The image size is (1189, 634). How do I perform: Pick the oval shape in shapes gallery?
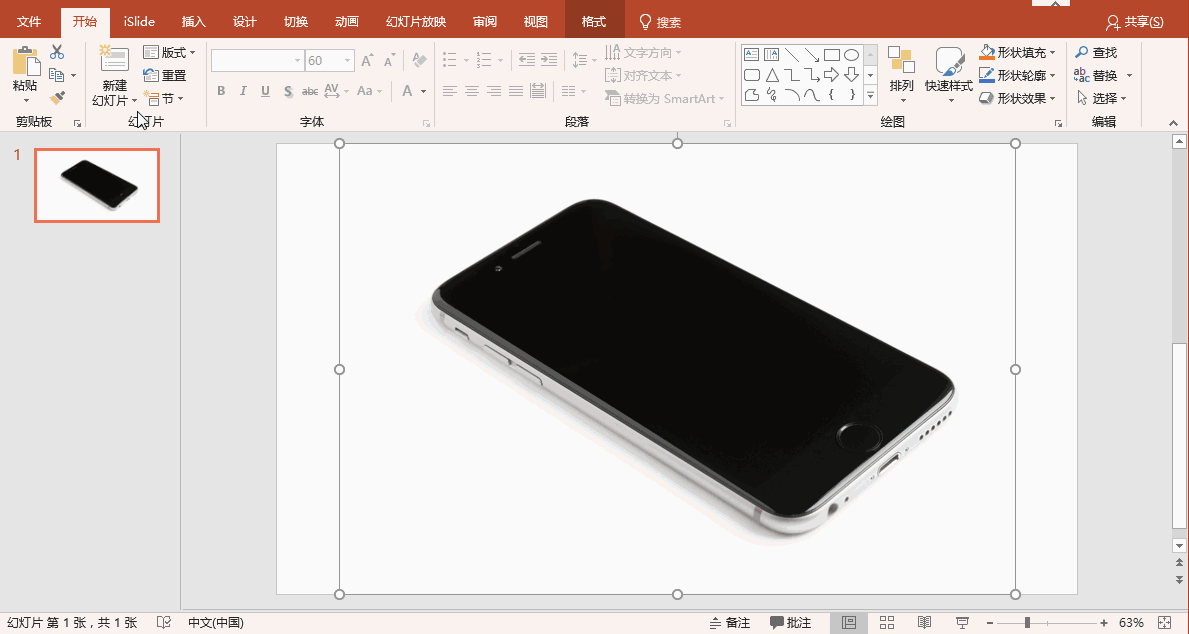coord(852,55)
